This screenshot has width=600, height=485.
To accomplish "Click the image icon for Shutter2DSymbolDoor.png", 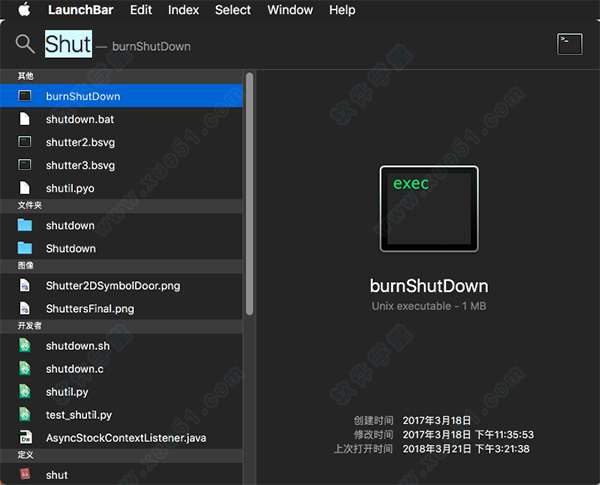I will pyautogui.click(x=25, y=285).
